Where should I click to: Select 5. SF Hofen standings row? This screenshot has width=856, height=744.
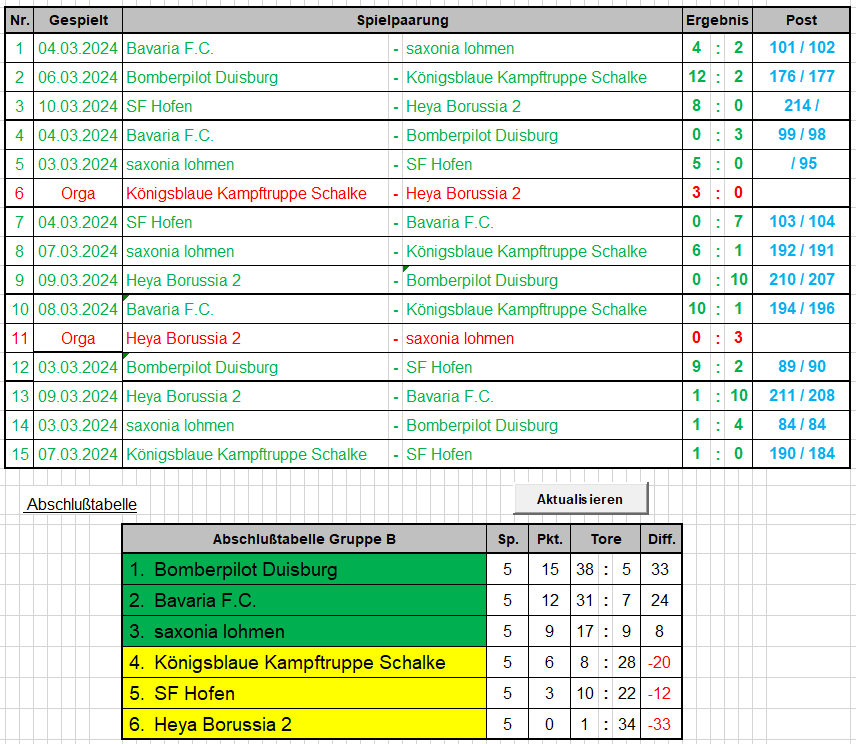[304, 693]
